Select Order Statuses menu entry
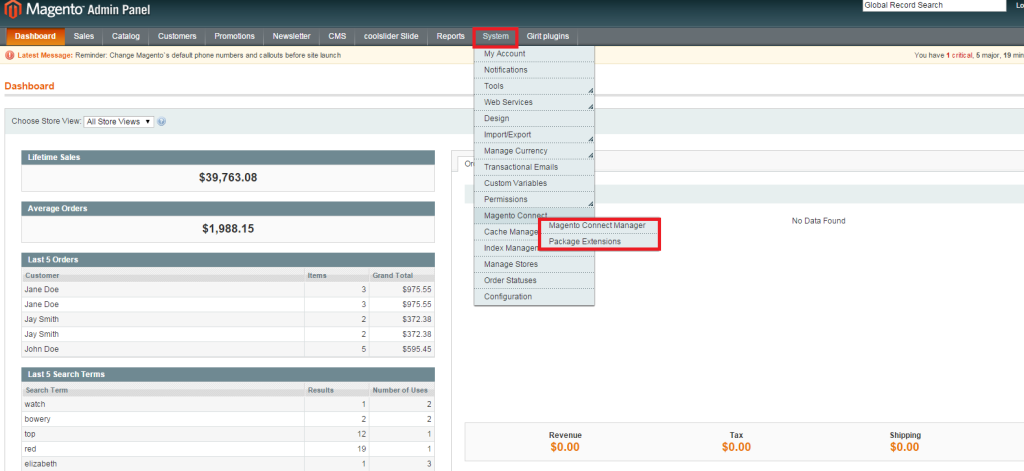The image size is (1024, 471). coord(534,280)
